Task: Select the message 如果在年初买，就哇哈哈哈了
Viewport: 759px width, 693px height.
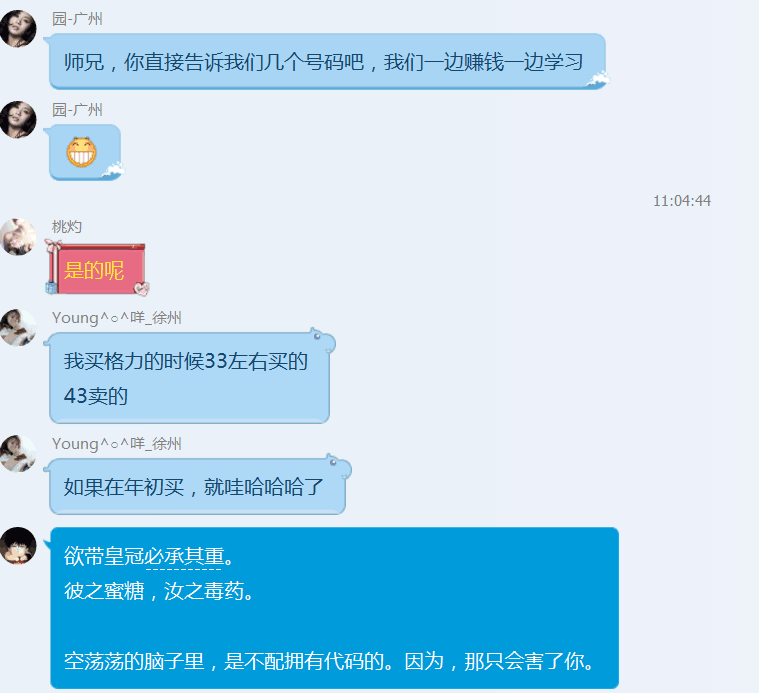Action: click(194, 487)
